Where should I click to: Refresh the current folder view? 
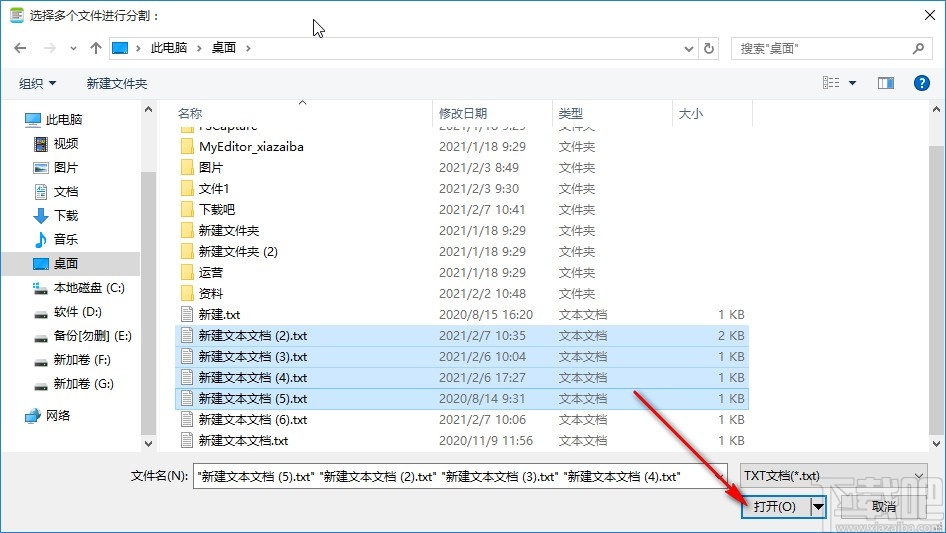click(710, 48)
